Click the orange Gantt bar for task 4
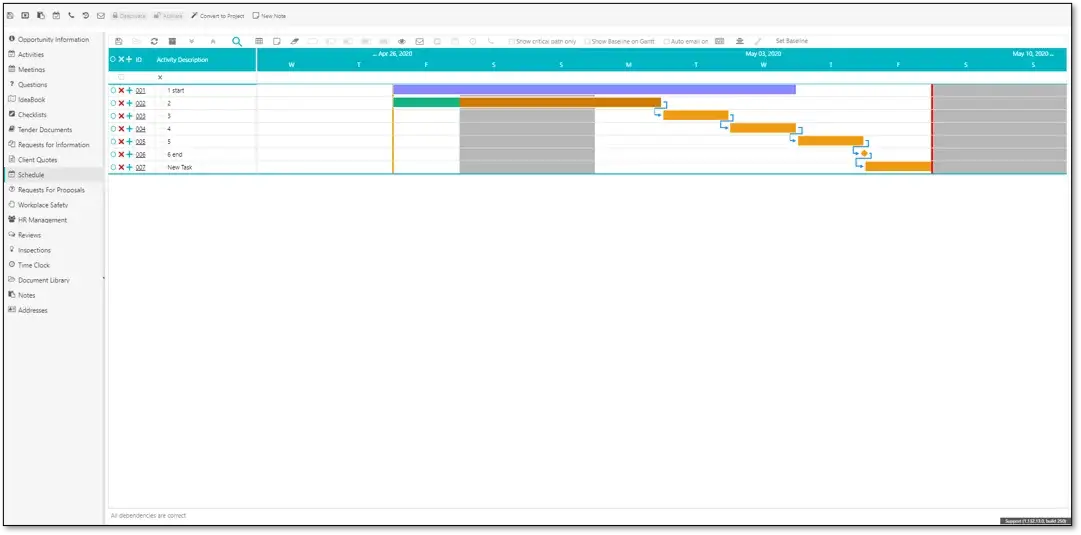 (762, 128)
